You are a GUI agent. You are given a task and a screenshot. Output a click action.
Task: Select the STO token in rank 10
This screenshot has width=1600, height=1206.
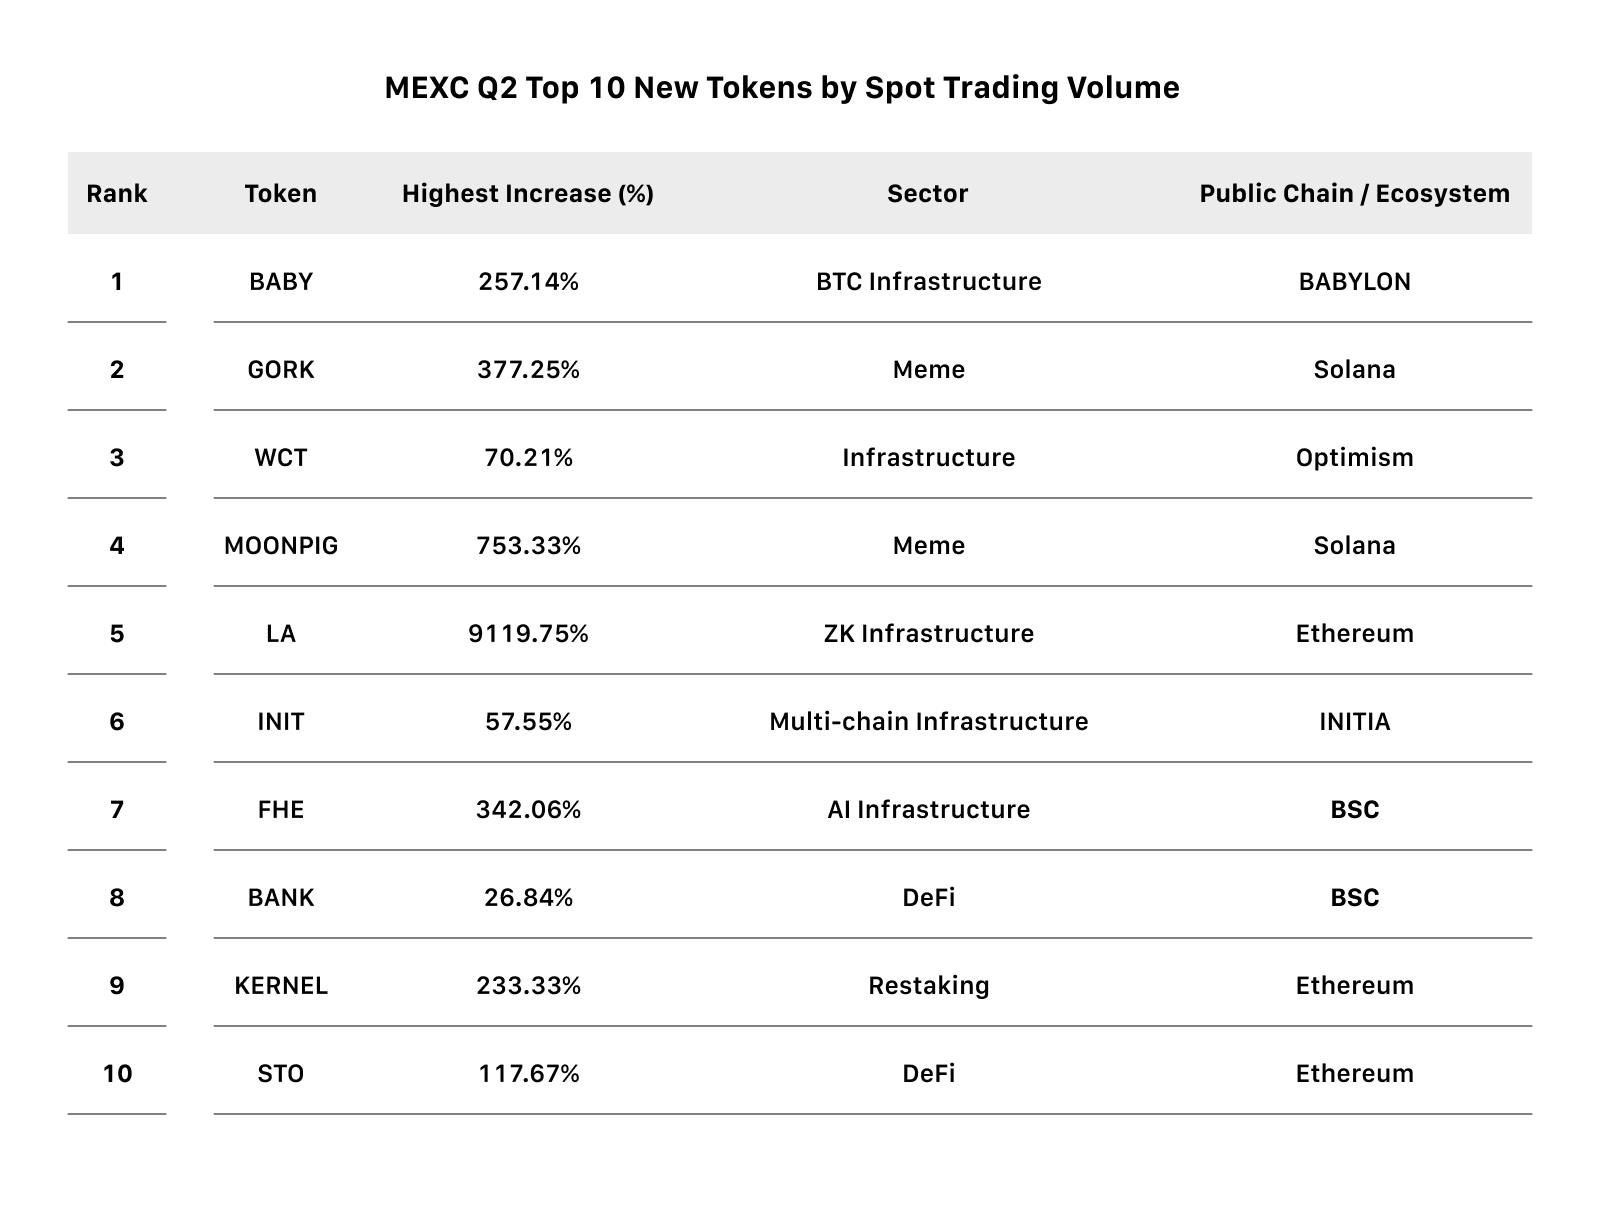coord(281,1074)
